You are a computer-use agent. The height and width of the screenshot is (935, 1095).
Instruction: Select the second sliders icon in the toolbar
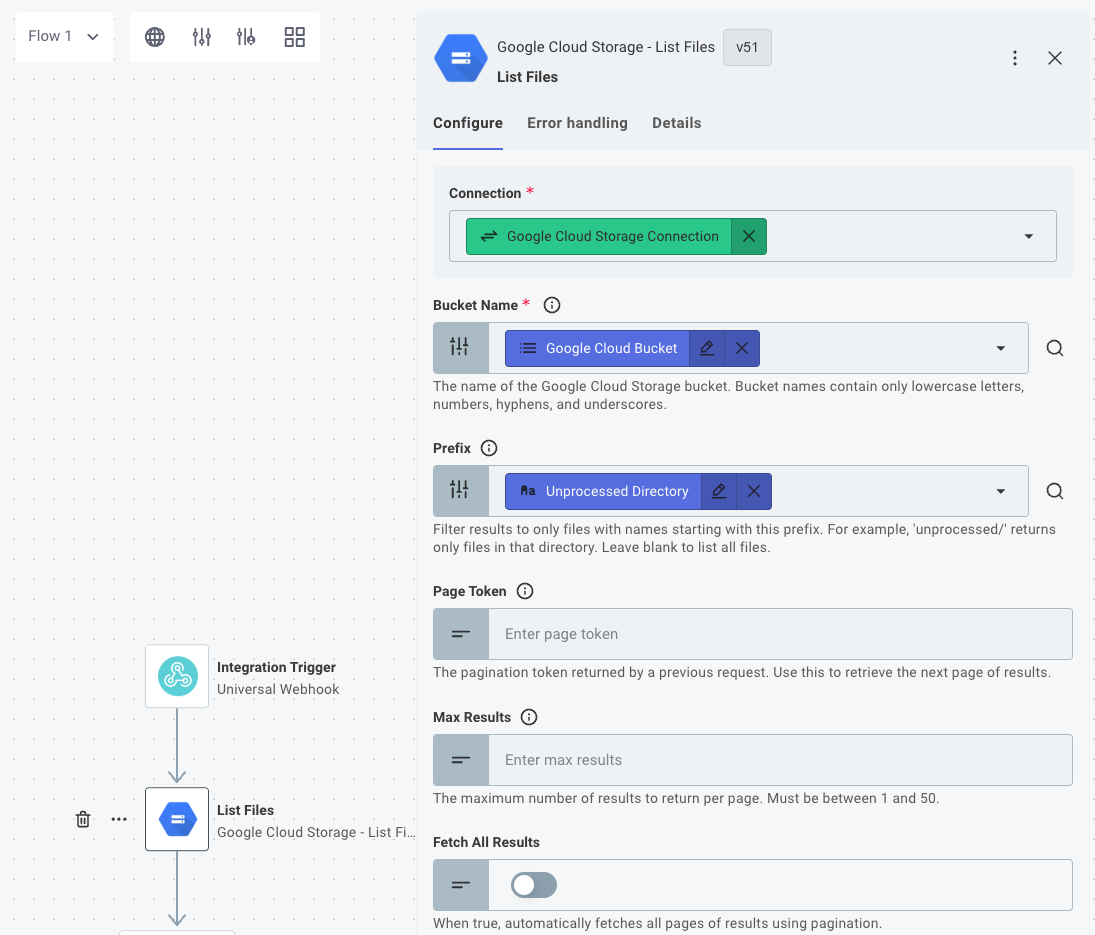246,36
